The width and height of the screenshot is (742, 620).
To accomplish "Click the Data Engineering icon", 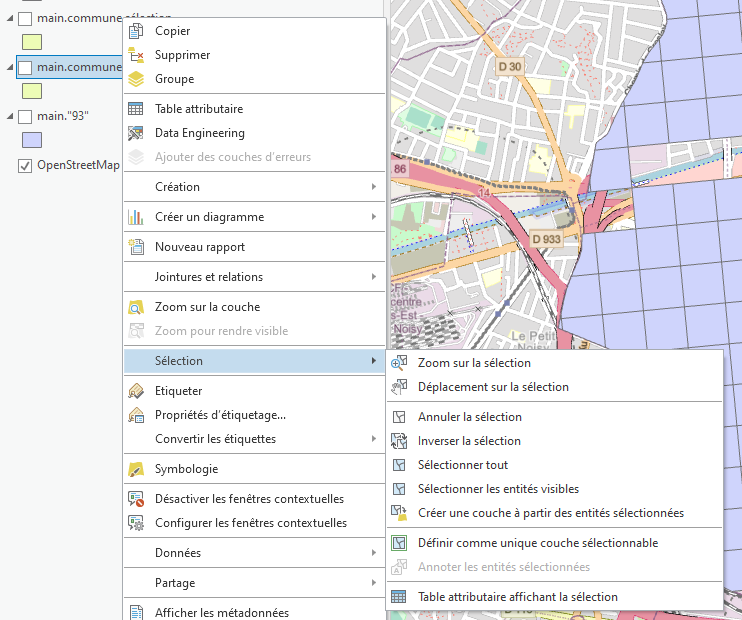I will 136,133.
